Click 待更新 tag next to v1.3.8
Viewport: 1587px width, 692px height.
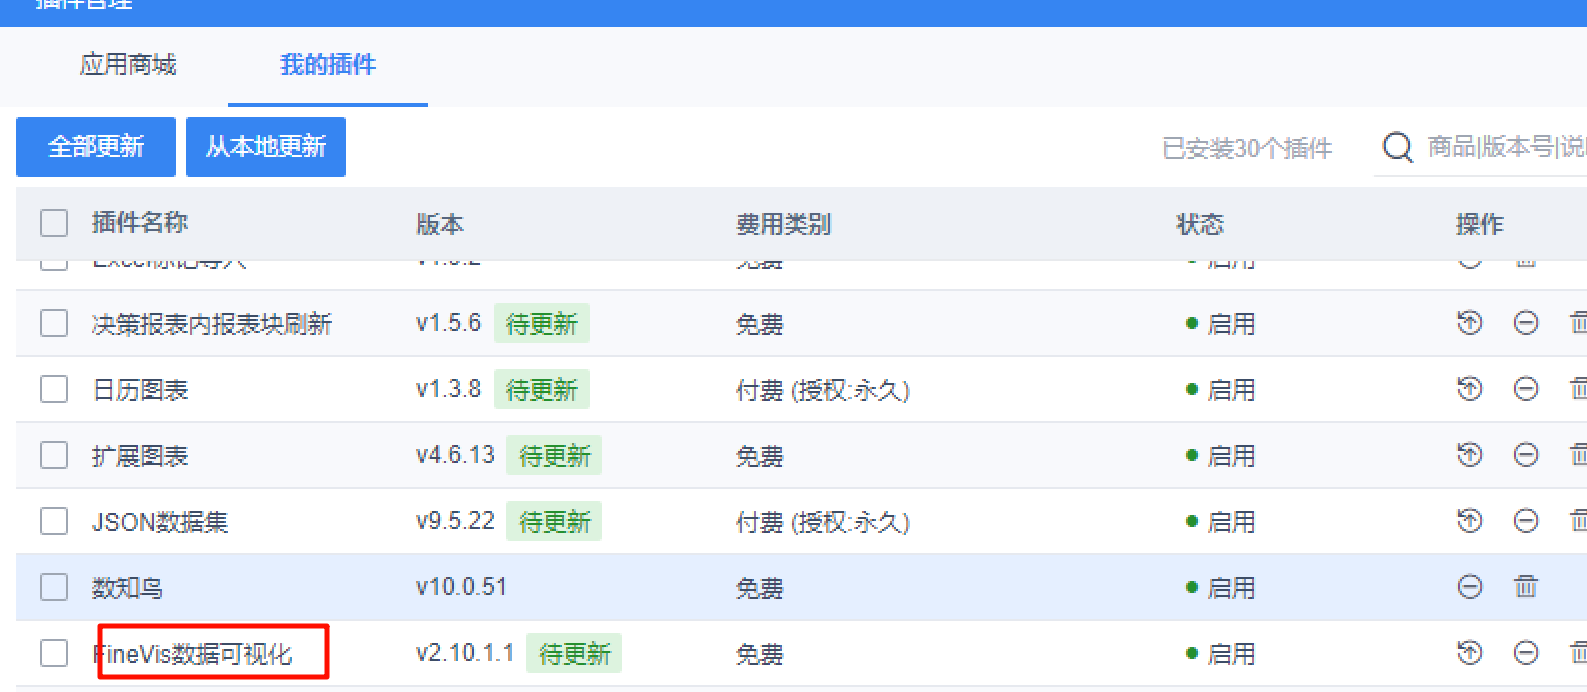(542, 389)
